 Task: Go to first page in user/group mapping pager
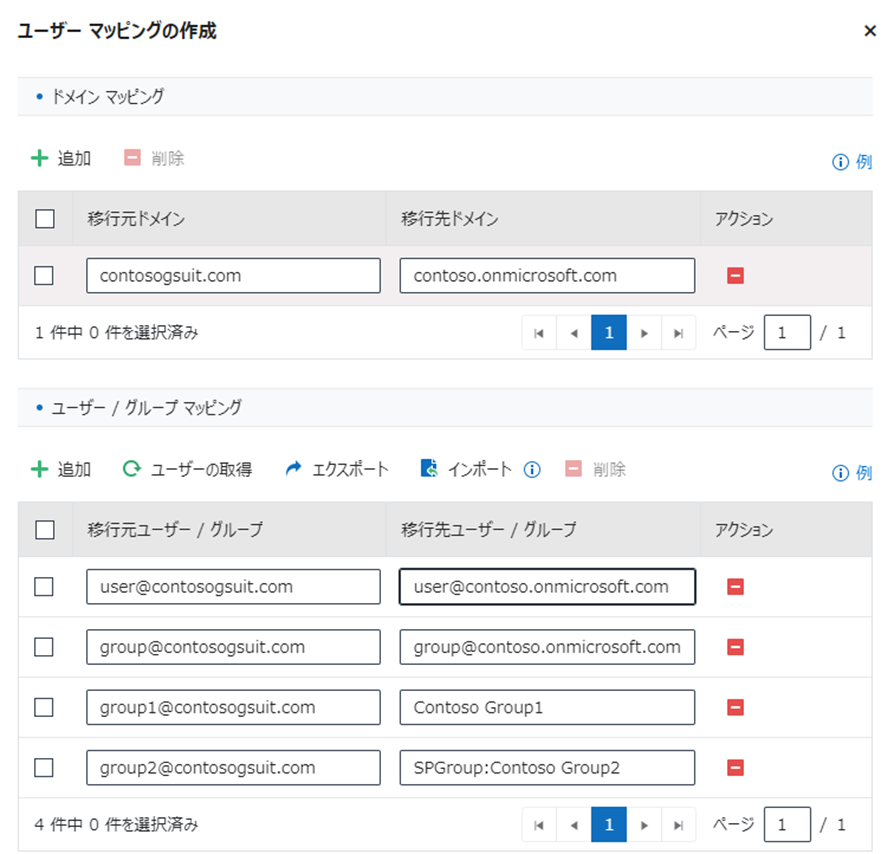pos(539,825)
